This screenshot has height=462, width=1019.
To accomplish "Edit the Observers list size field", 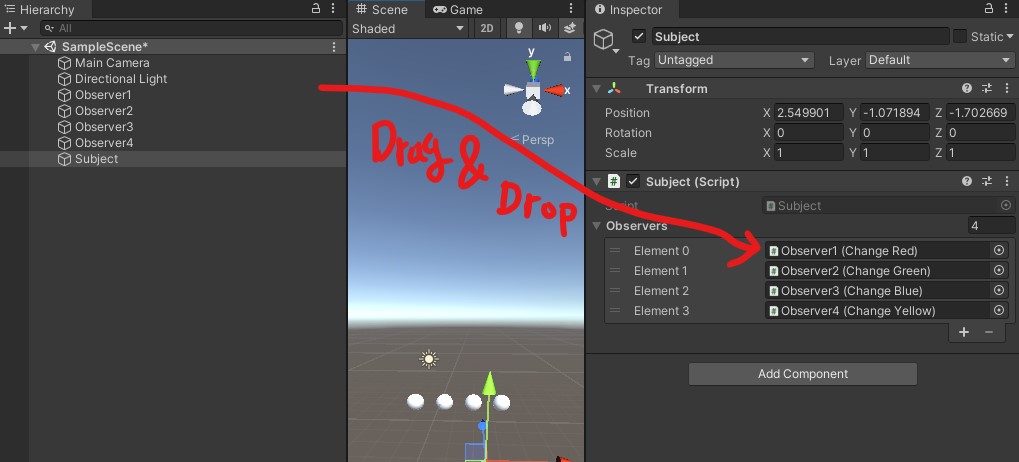I will (992, 226).
